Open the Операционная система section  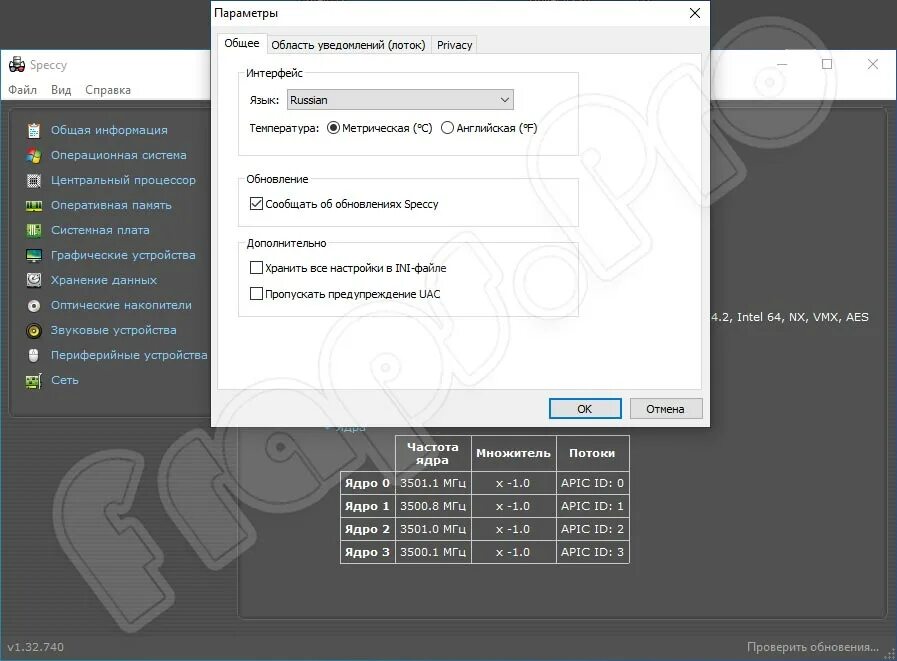118,155
